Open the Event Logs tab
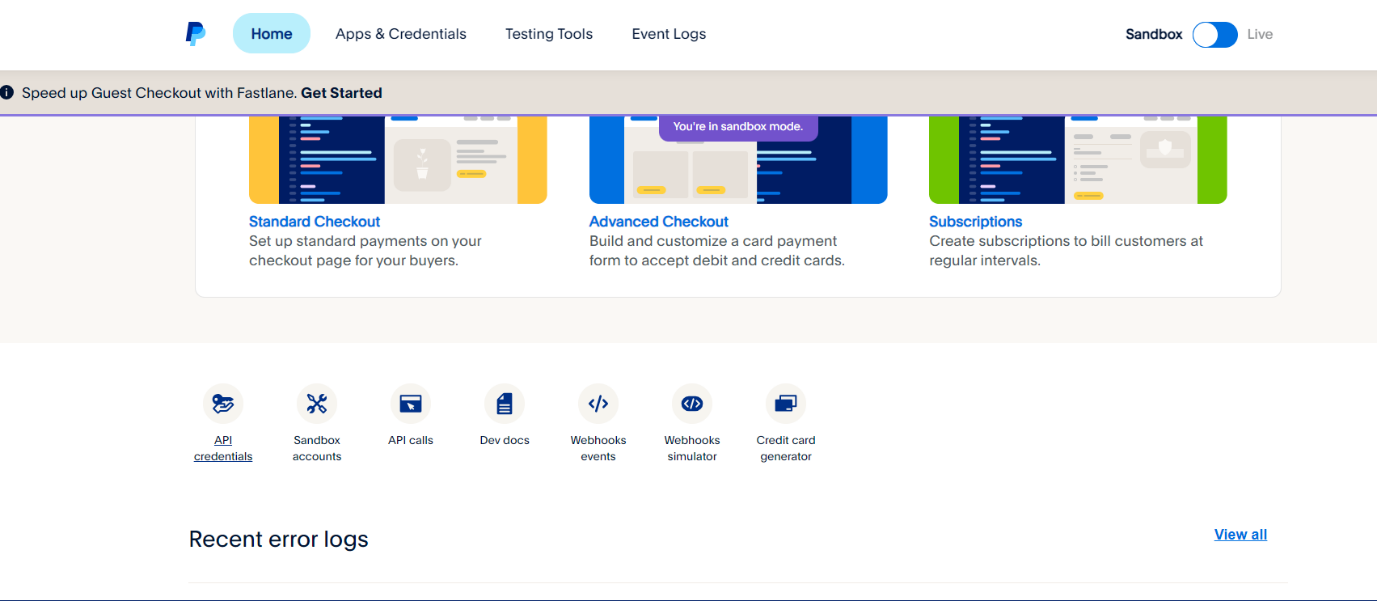 point(669,34)
